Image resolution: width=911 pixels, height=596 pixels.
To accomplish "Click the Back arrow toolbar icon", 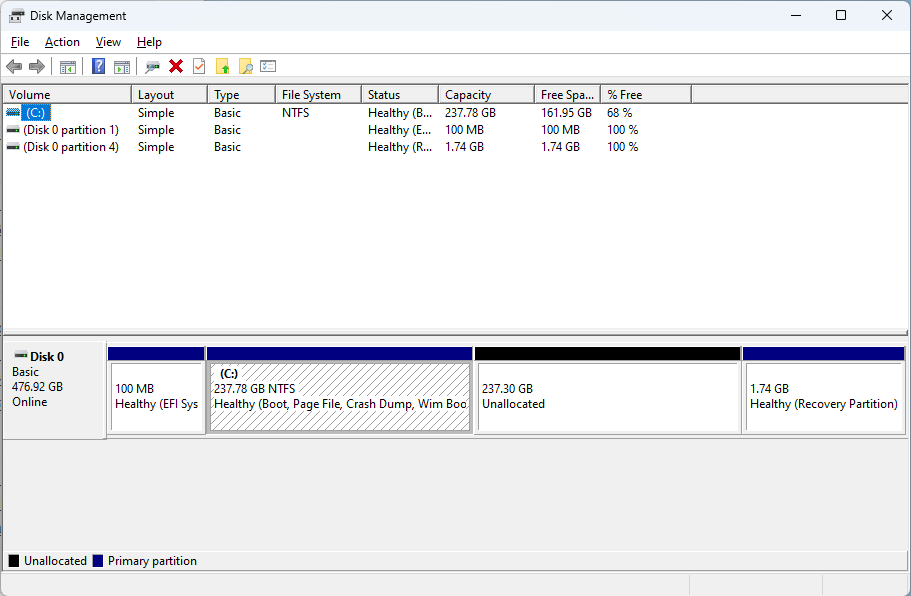I will click(x=14, y=67).
